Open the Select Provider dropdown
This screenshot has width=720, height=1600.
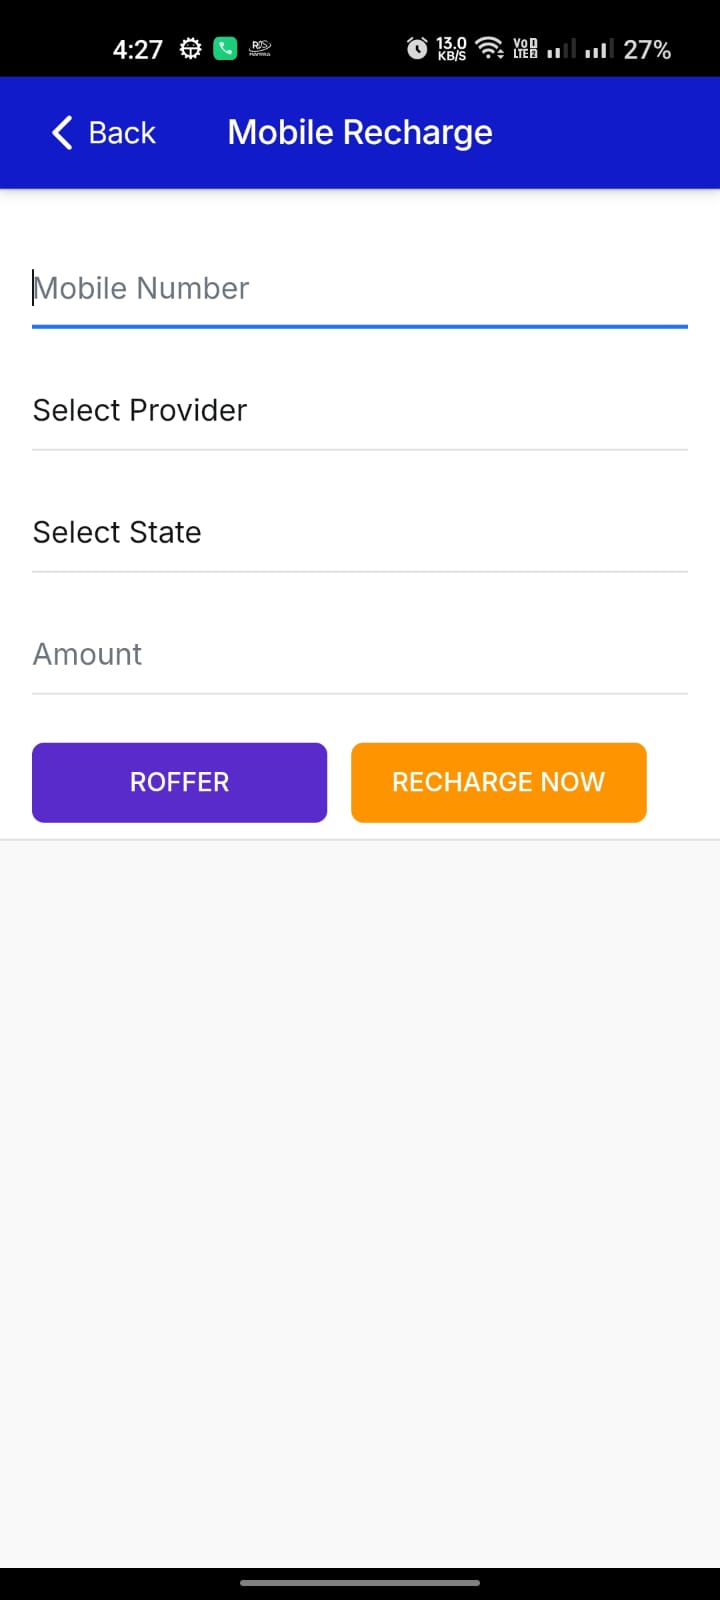[360, 411]
